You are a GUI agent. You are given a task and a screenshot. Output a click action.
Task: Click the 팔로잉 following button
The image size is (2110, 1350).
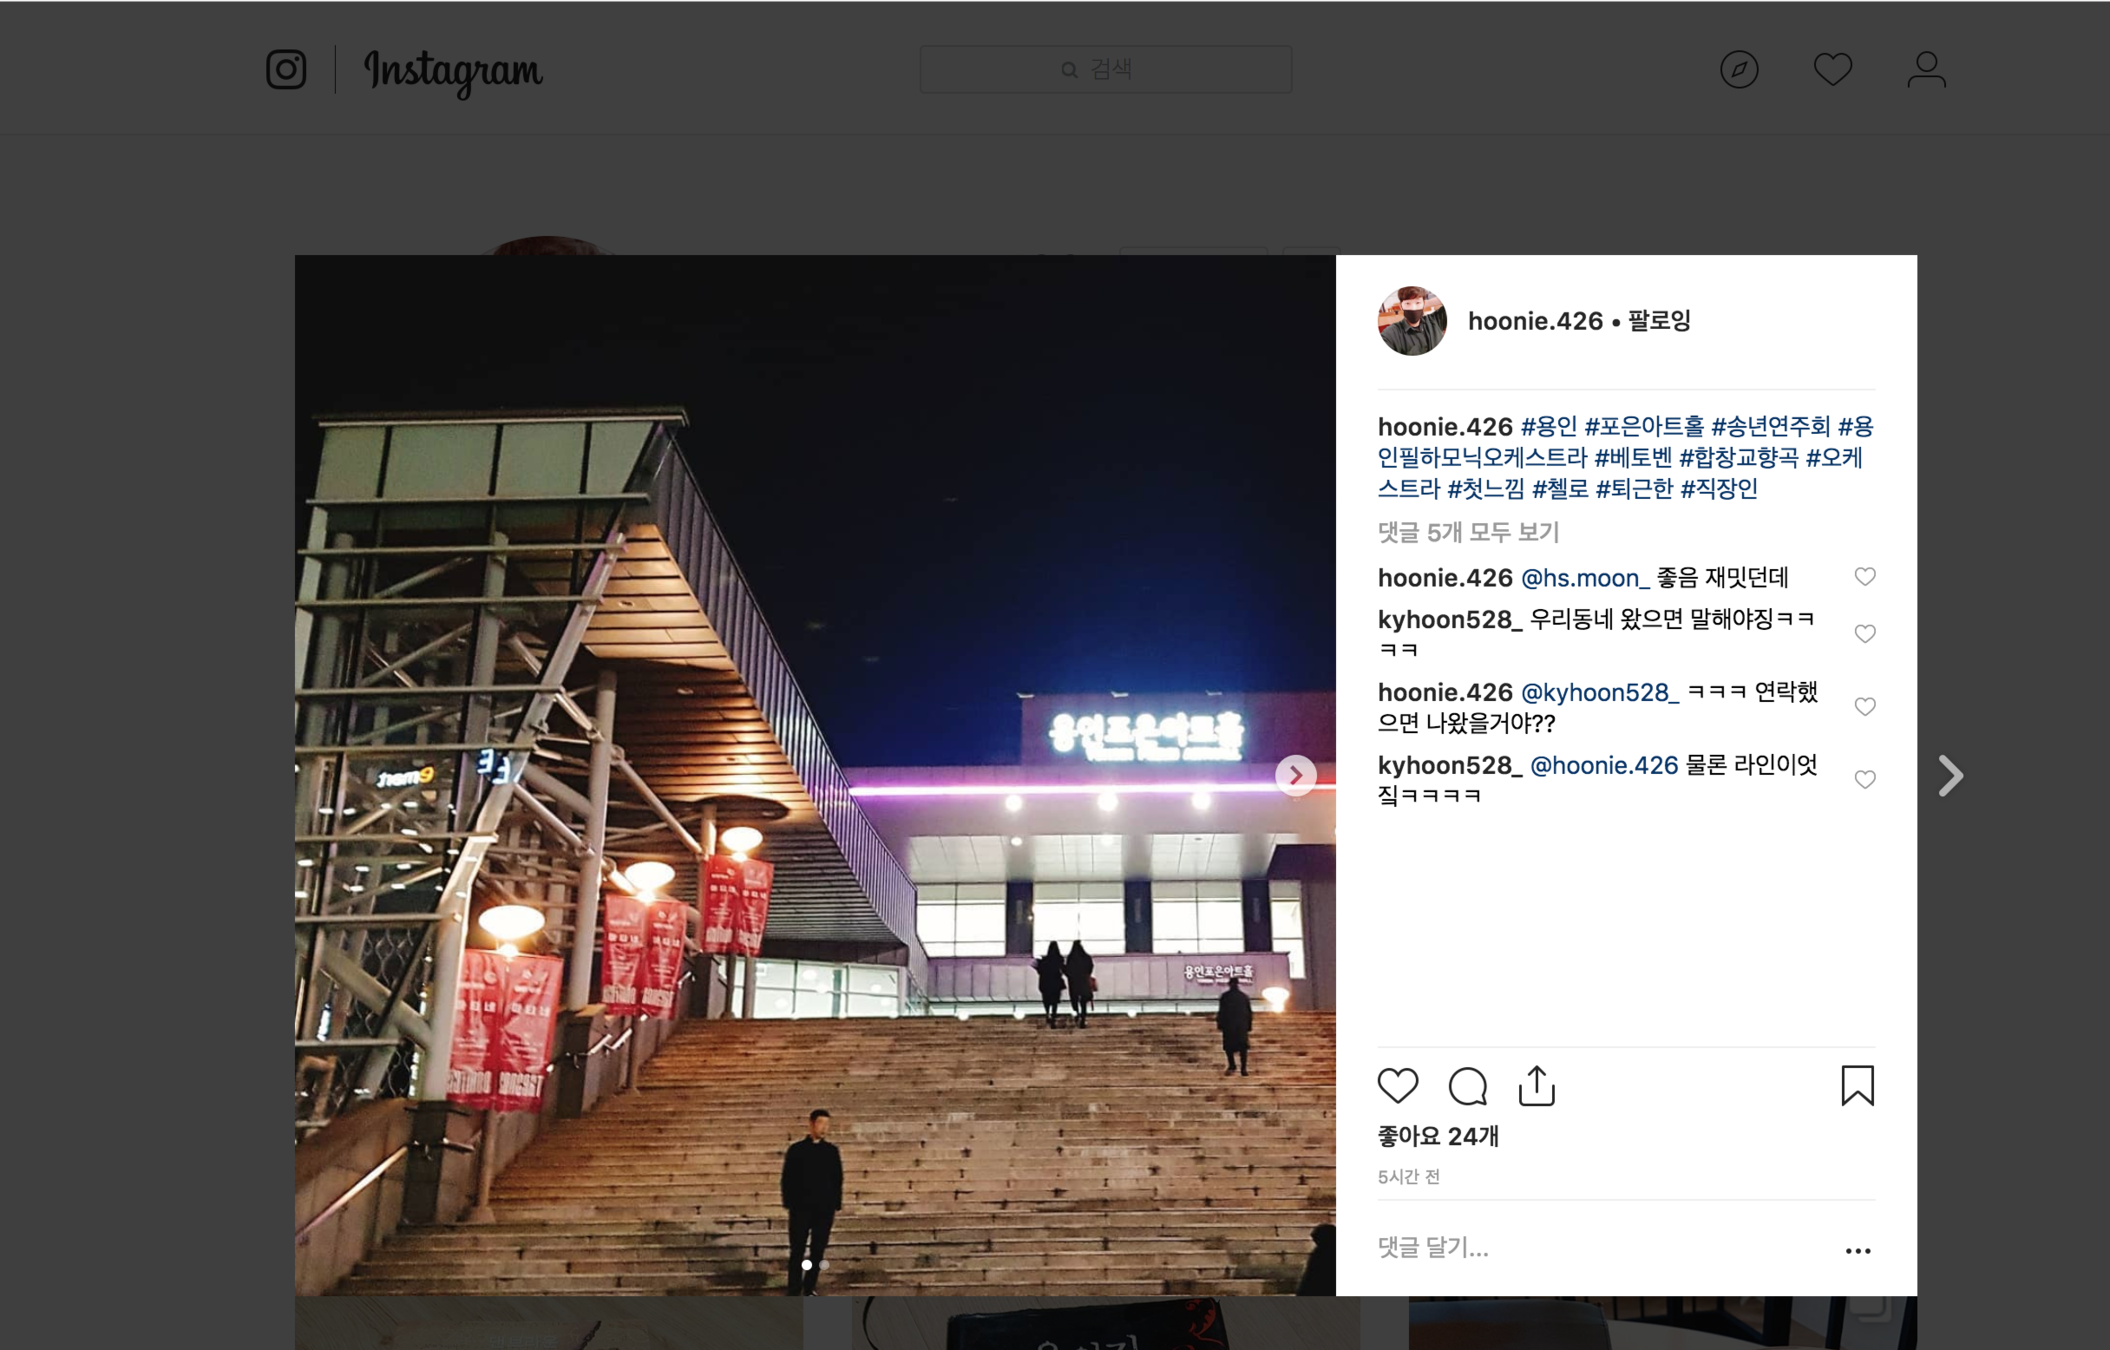(x=1659, y=321)
